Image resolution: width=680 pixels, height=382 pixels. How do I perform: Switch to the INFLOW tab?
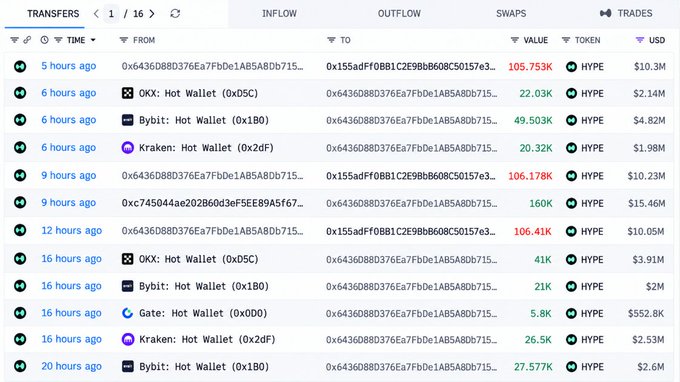click(279, 13)
